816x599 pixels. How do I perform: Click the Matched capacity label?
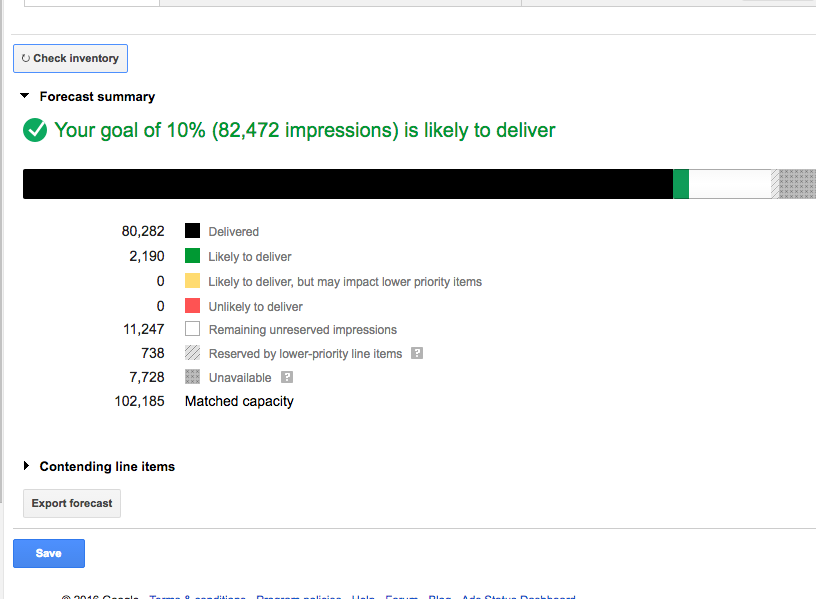coord(239,401)
